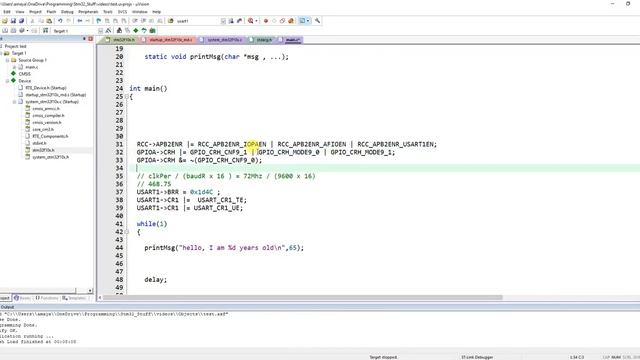Collapse the Source Group 1 node
Image resolution: width=640 pixels, height=360 pixels.
click(x=7, y=60)
